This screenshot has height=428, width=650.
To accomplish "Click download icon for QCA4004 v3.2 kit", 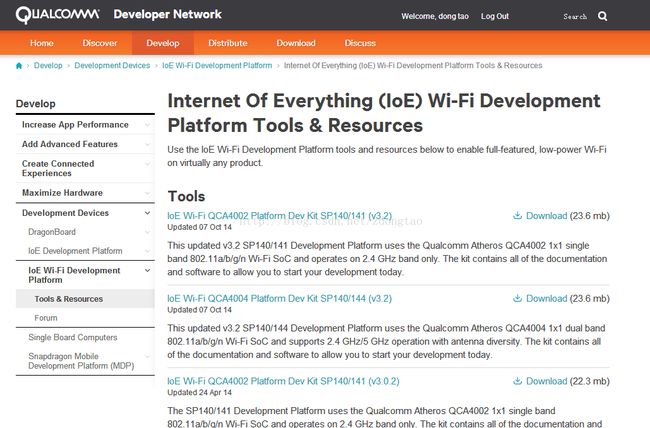I will (x=517, y=298).
